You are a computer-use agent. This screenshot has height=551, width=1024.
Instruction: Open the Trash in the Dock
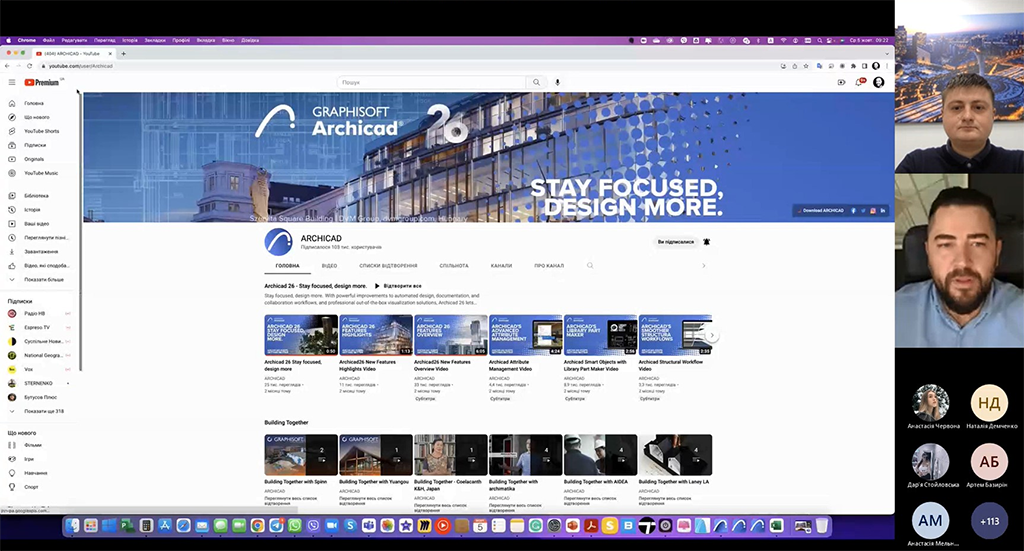tap(822, 525)
